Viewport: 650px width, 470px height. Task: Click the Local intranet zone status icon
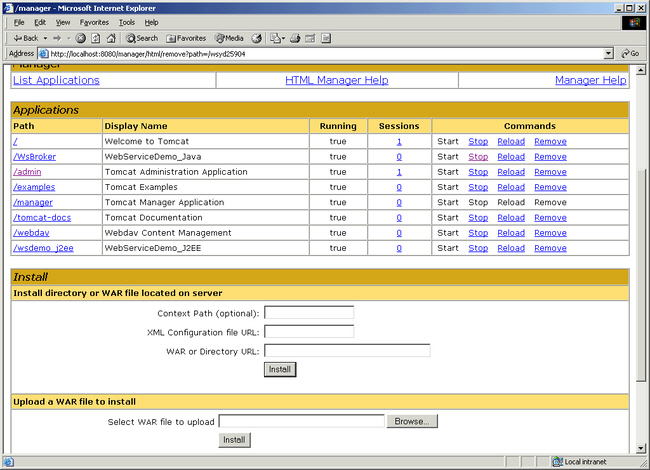558,461
